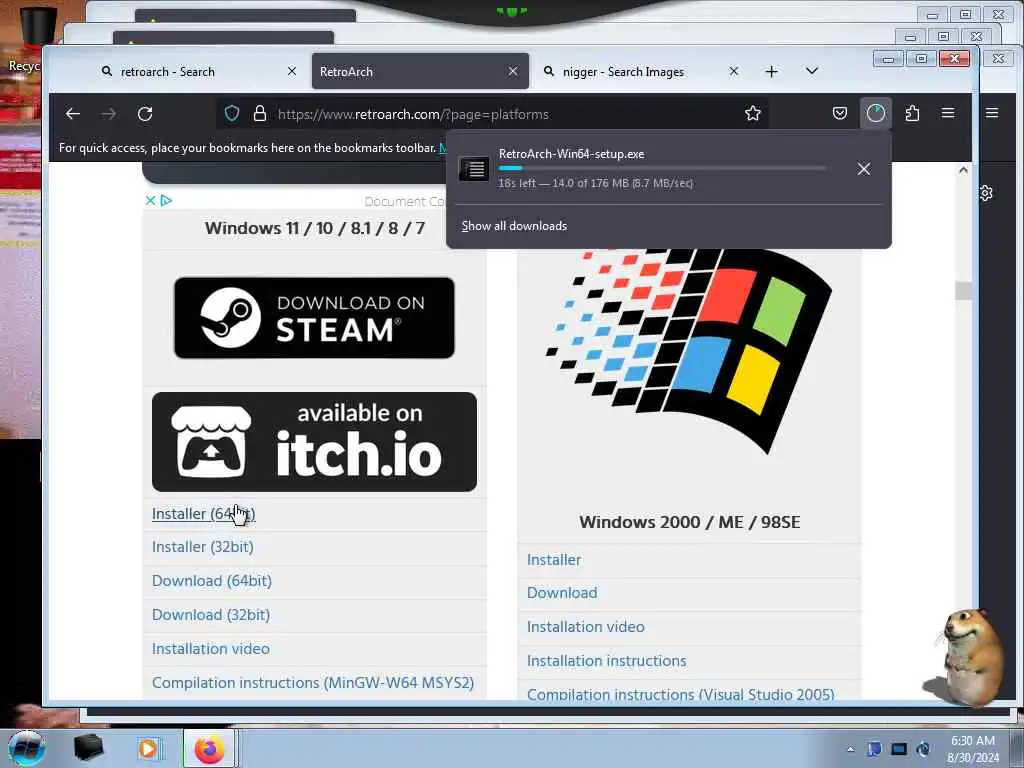Image resolution: width=1024 pixels, height=768 pixels.
Task: Open the tracking protection shield icon
Action: pos(232,114)
